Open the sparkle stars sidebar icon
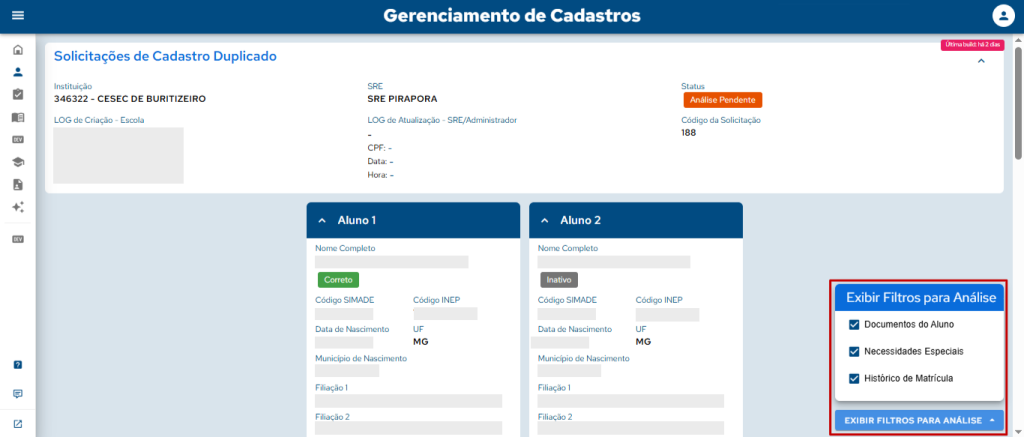This screenshot has height=437, width=1024. click(x=18, y=207)
